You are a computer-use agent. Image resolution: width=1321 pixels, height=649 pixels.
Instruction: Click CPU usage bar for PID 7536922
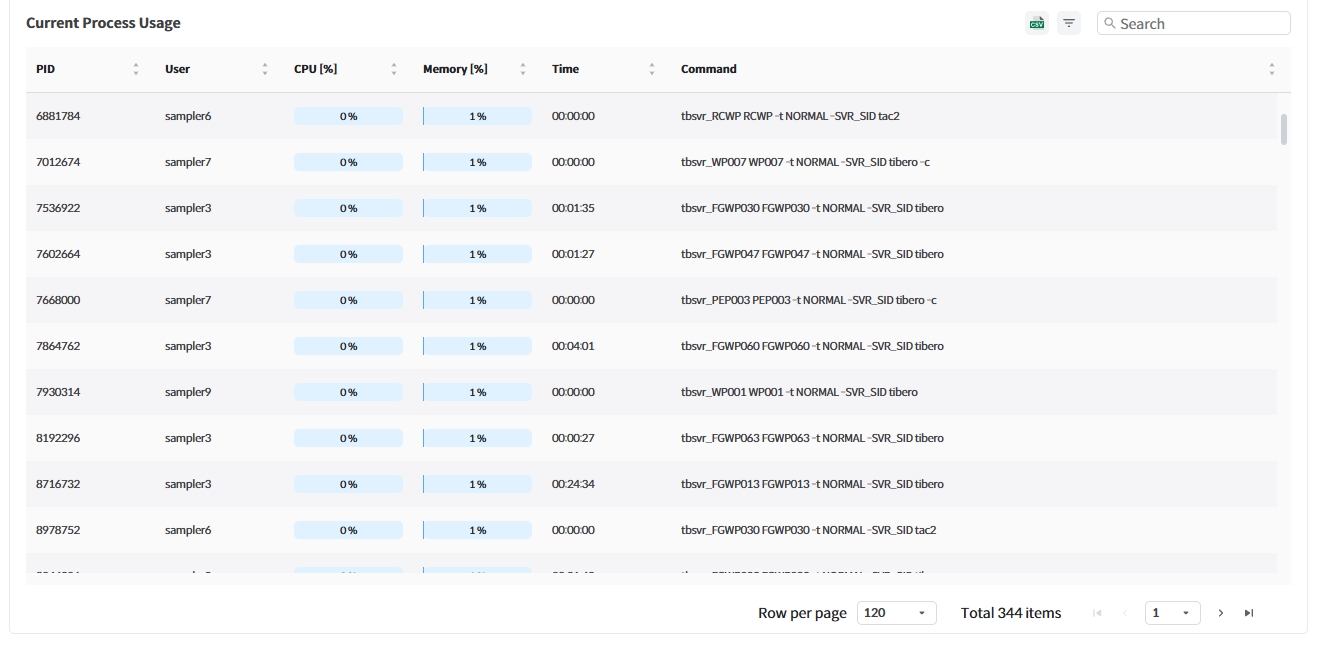point(348,208)
